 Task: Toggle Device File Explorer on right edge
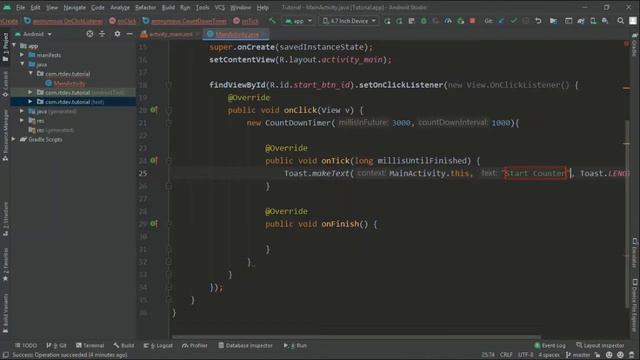pos(635,306)
